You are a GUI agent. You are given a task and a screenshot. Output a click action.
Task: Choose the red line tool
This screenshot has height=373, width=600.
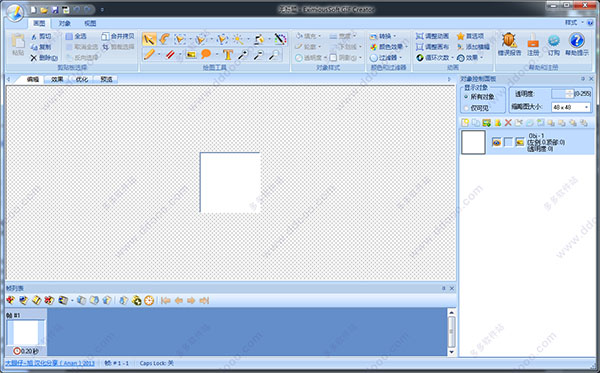tap(170, 55)
